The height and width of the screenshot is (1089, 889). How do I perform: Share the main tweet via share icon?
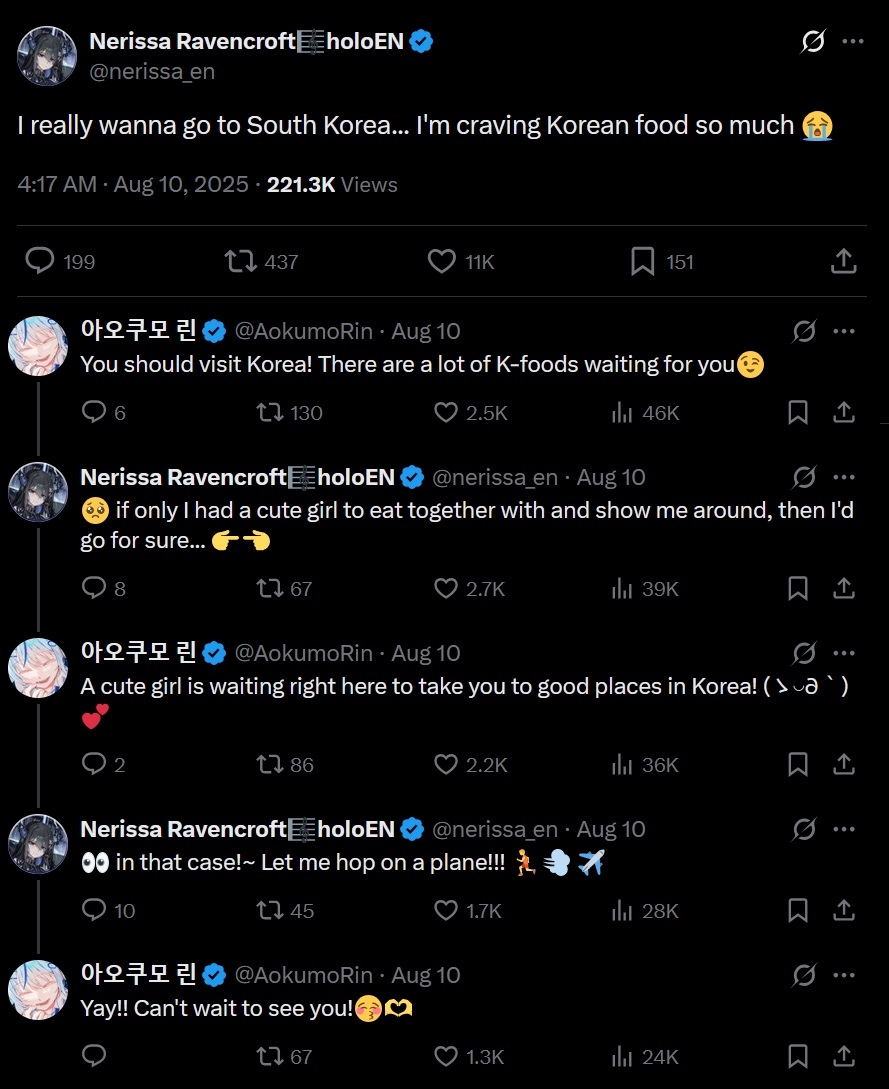(843, 261)
